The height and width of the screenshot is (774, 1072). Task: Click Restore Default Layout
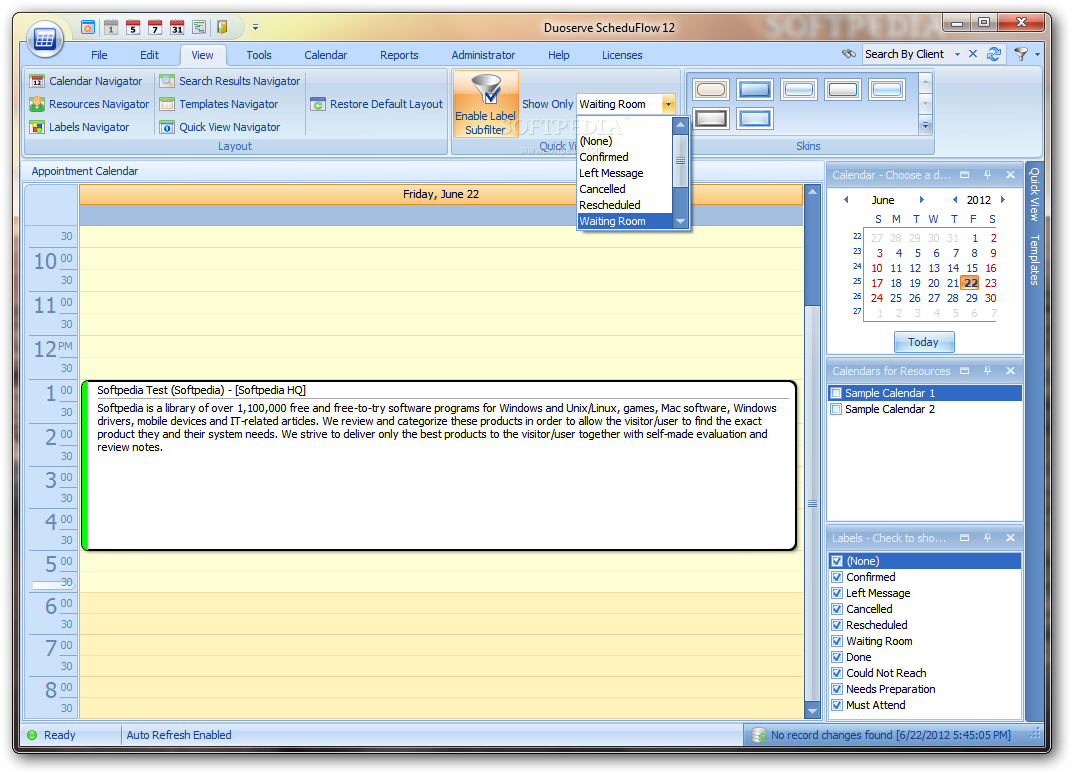(377, 104)
